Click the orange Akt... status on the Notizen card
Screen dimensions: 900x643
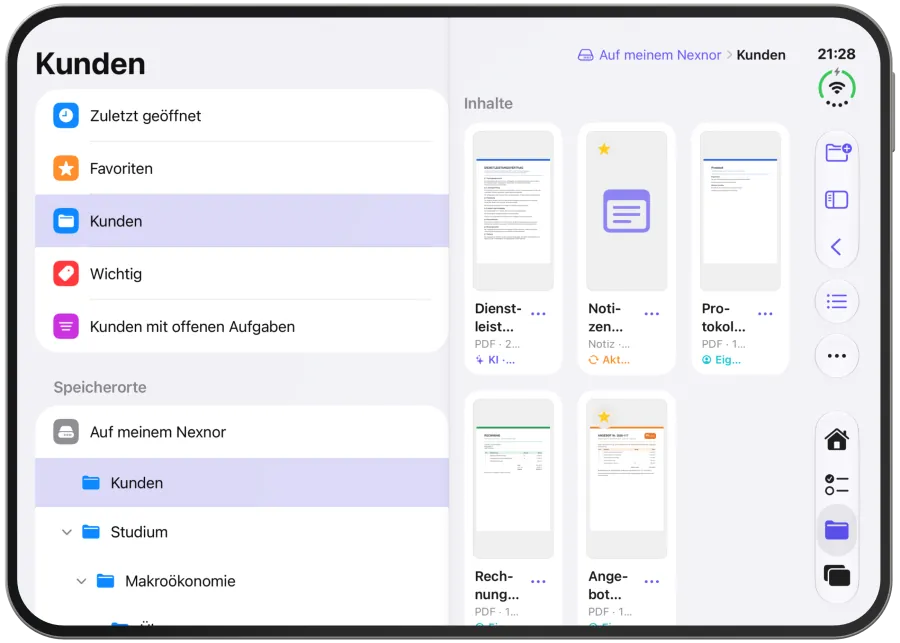[609, 360]
